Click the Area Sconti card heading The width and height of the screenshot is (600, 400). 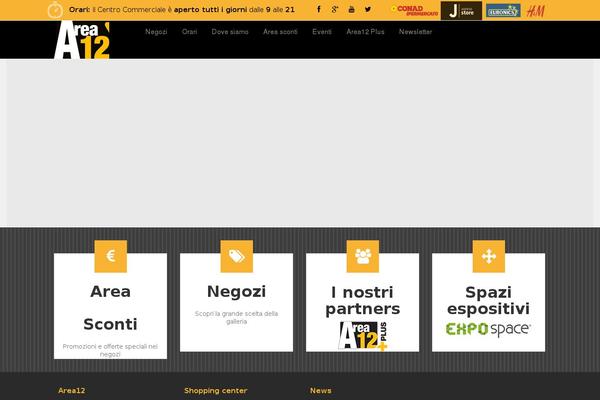coord(110,308)
